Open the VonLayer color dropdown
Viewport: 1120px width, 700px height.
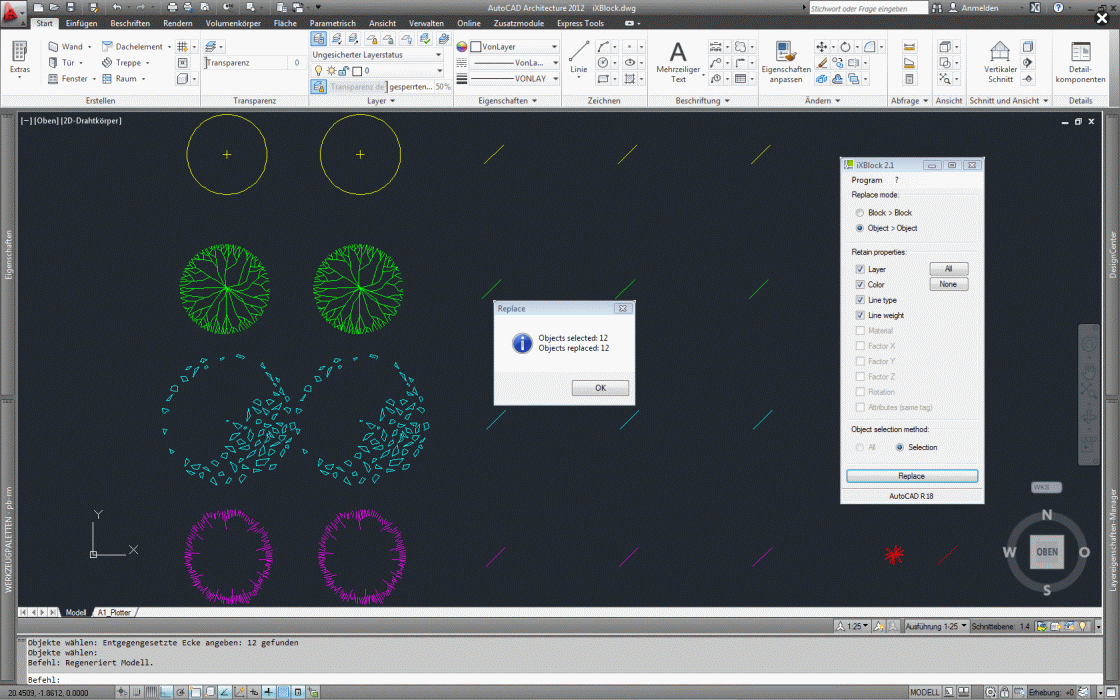click(514, 46)
